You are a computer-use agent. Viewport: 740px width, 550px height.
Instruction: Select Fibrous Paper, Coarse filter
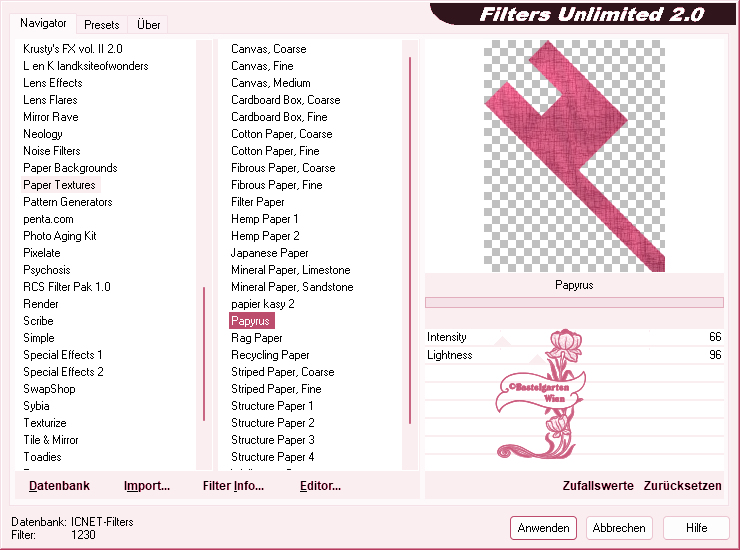coord(283,168)
